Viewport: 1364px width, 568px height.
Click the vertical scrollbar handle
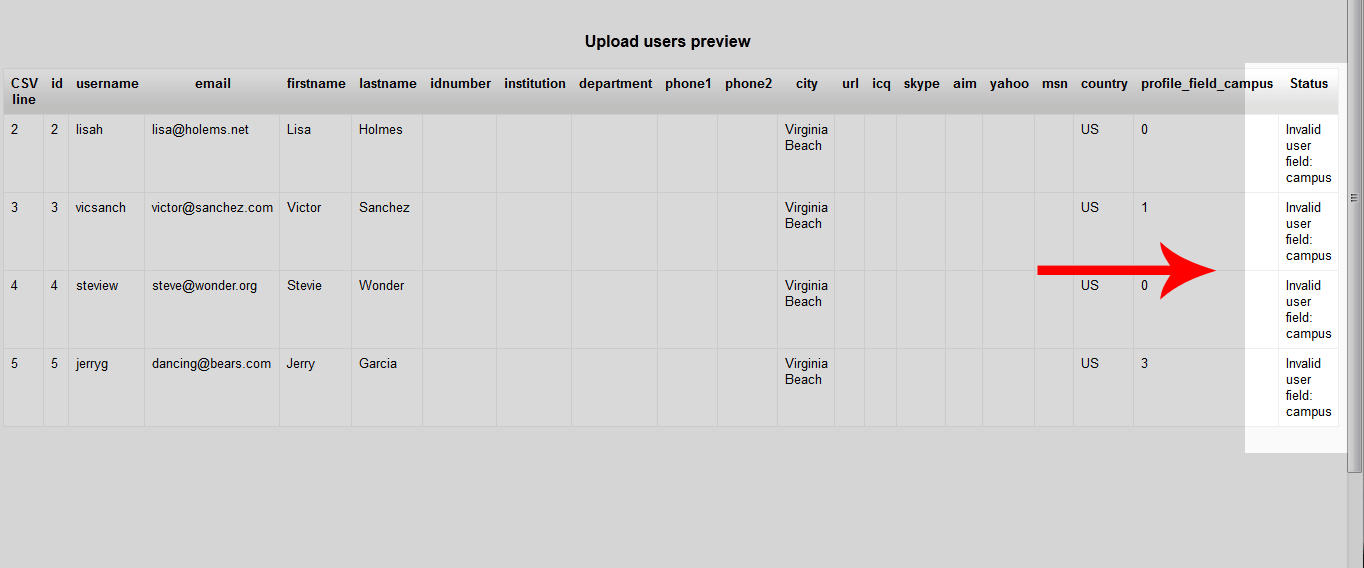tap(1355, 198)
